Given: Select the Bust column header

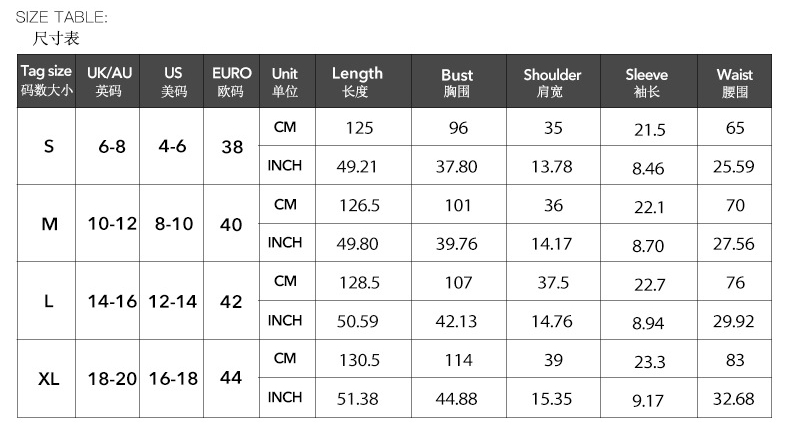Looking at the screenshot, I should (457, 82).
